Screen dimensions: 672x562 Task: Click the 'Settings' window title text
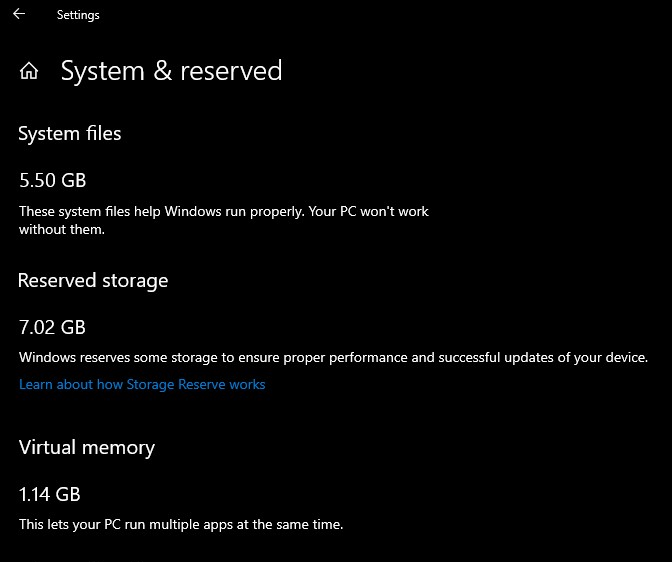pyautogui.click(x=78, y=15)
